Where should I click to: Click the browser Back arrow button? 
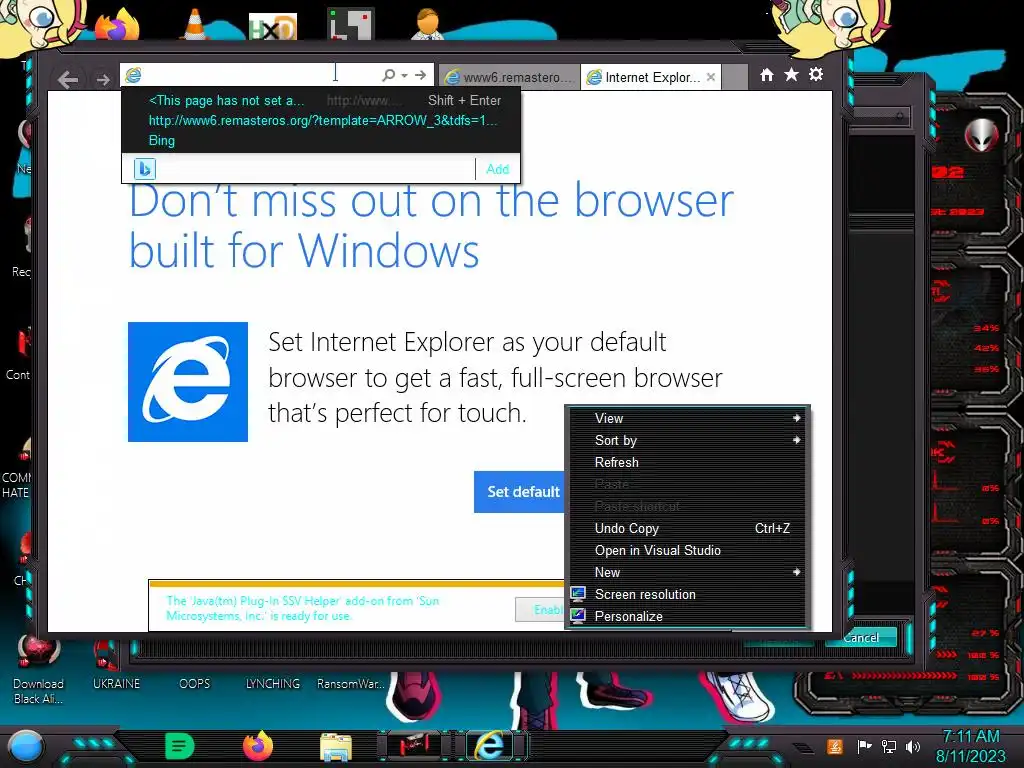(x=68, y=80)
